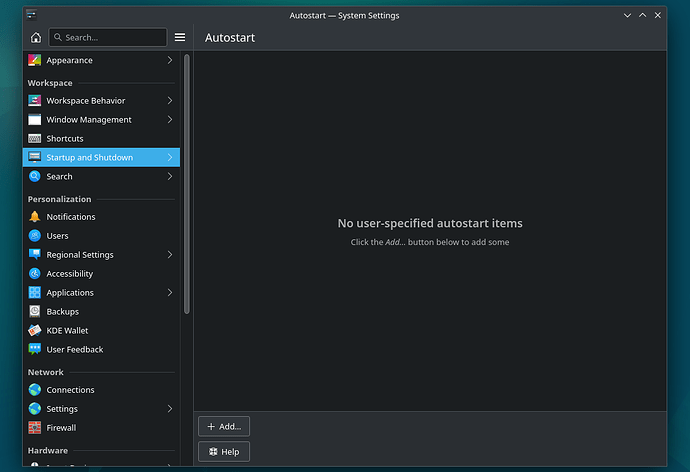690x472 pixels.
Task: Click the Appearance paint icon
Action: (34, 60)
